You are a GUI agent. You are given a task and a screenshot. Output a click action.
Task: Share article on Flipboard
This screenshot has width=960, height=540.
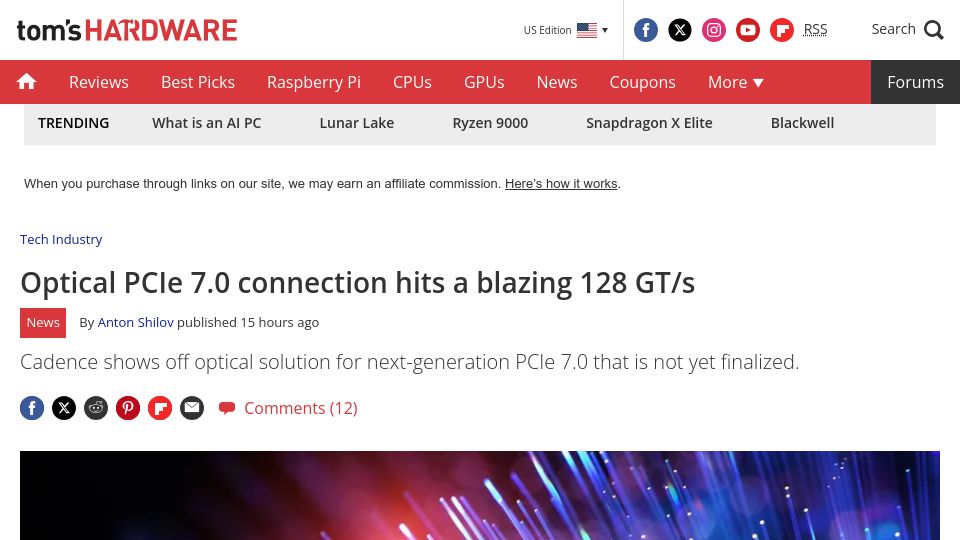click(160, 408)
